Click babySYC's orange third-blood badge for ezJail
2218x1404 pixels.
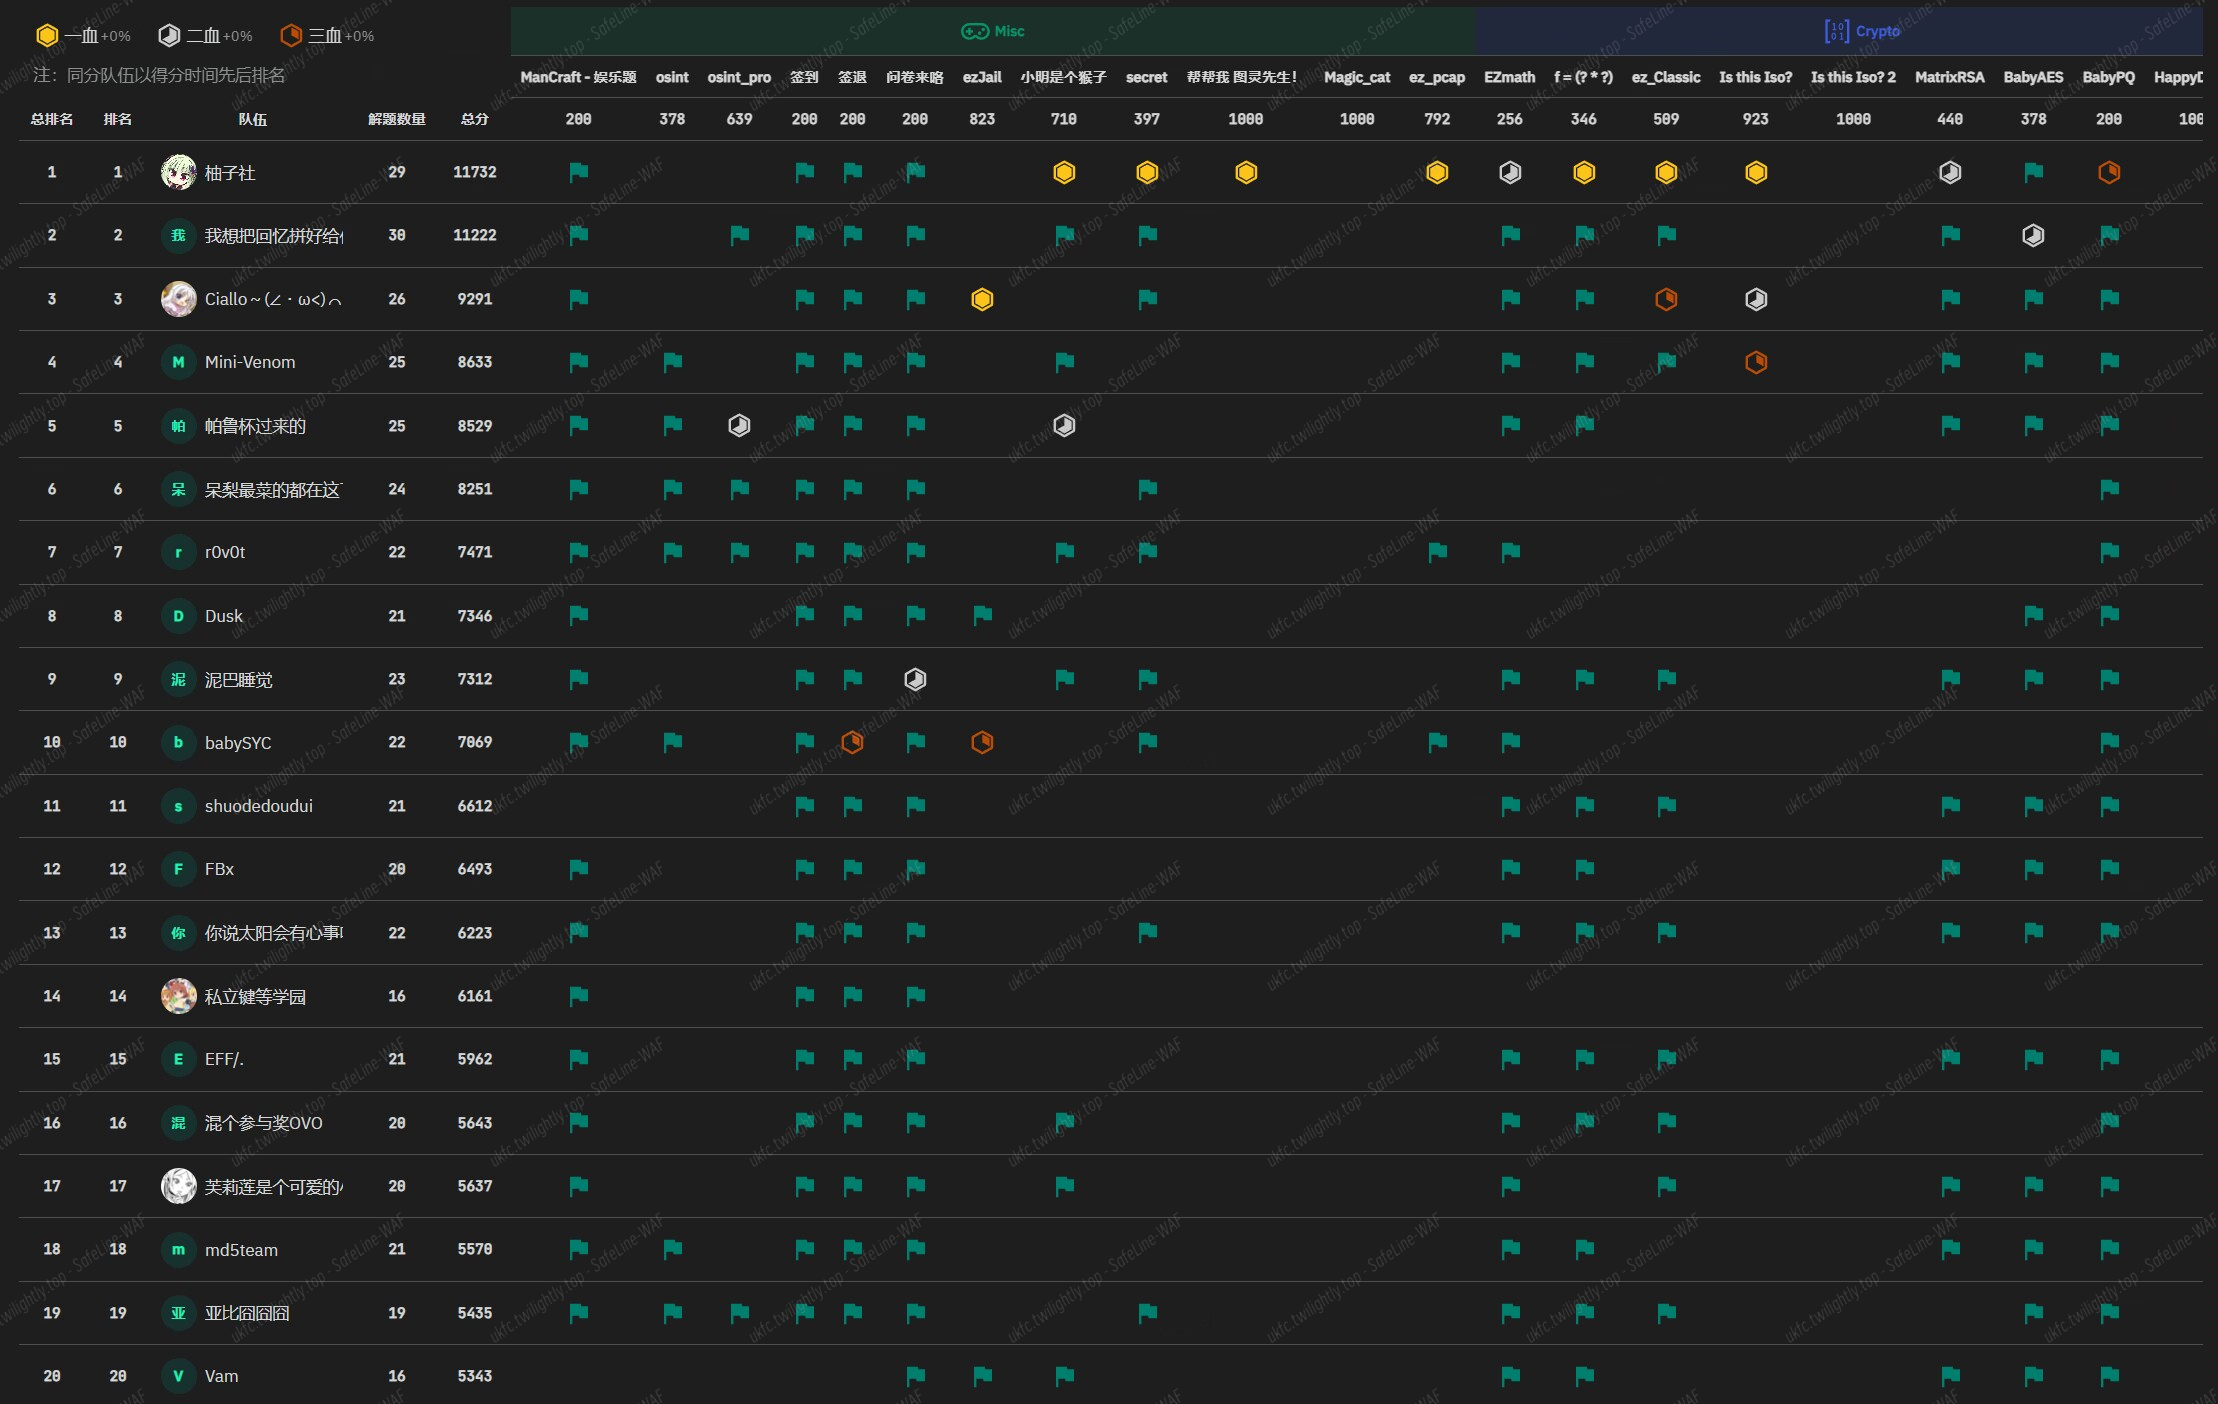(982, 742)
